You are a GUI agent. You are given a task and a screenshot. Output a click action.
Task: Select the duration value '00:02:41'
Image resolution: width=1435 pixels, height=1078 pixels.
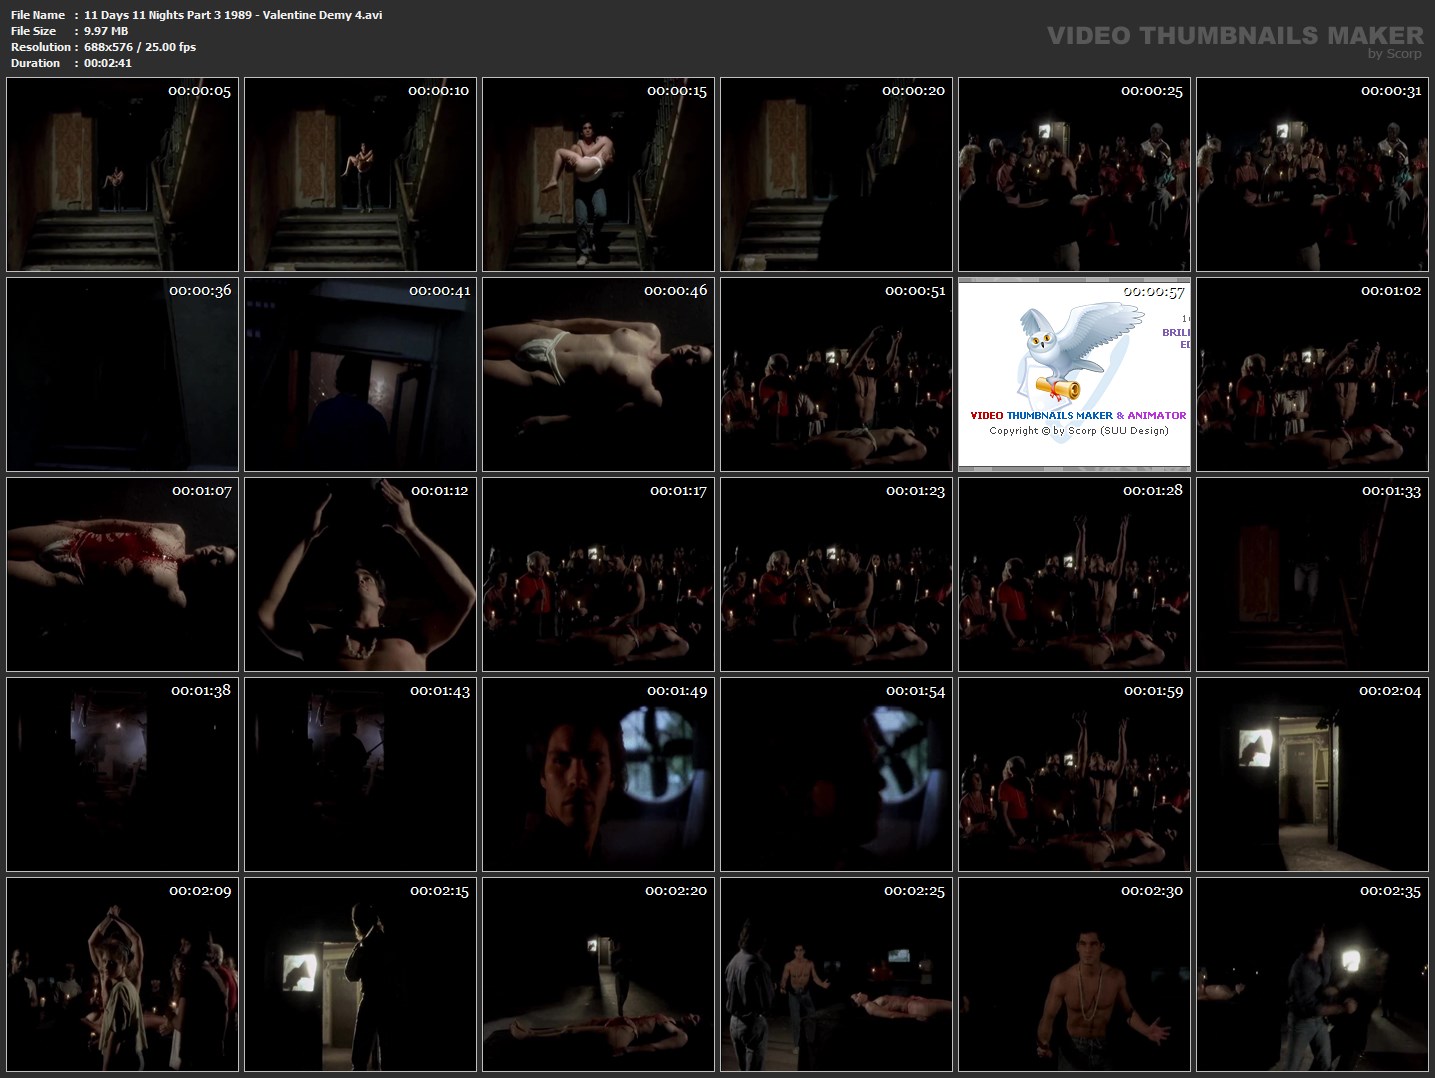[108, 63]
